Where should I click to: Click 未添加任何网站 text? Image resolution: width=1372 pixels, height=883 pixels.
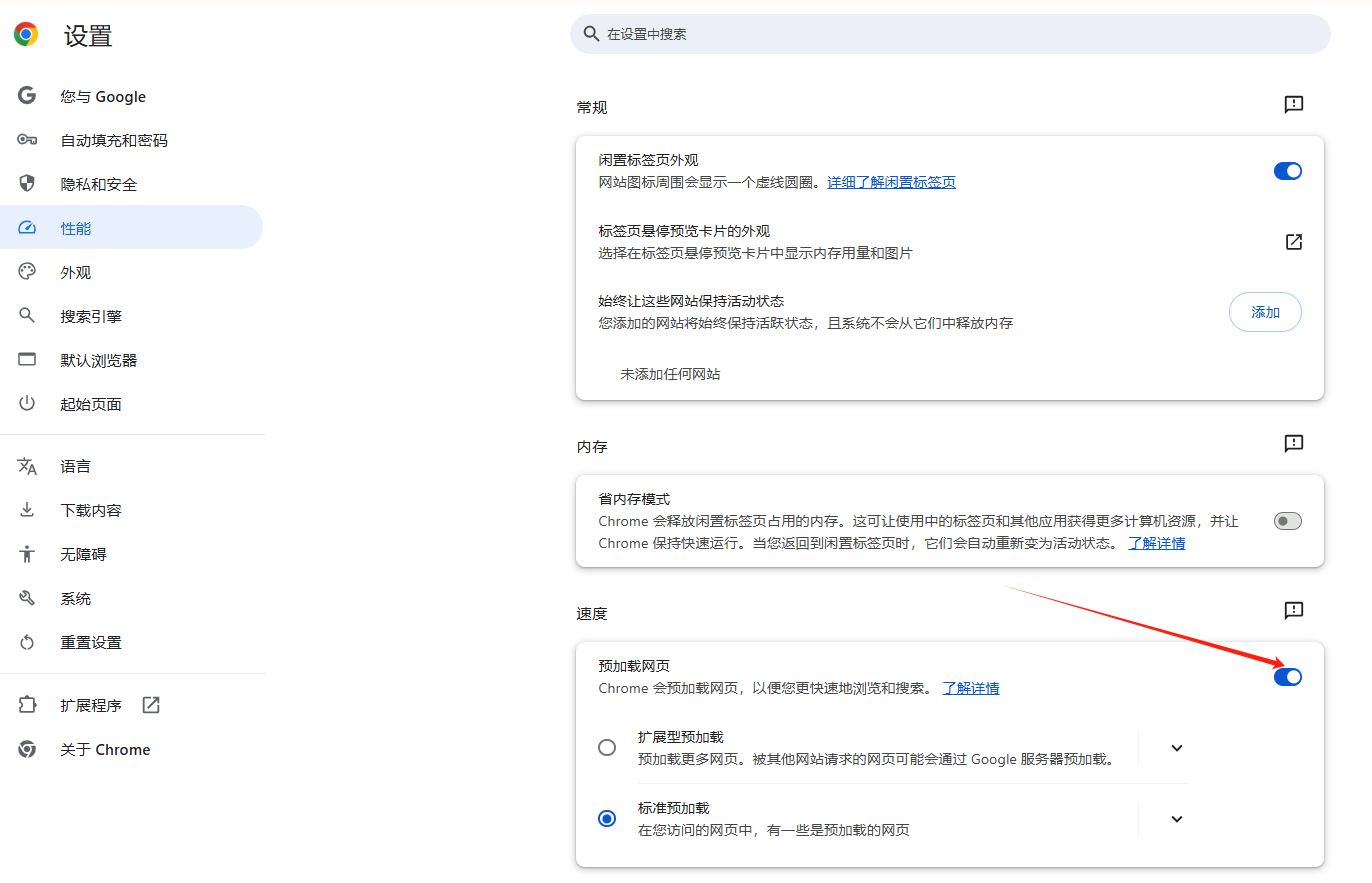(670, 374)
